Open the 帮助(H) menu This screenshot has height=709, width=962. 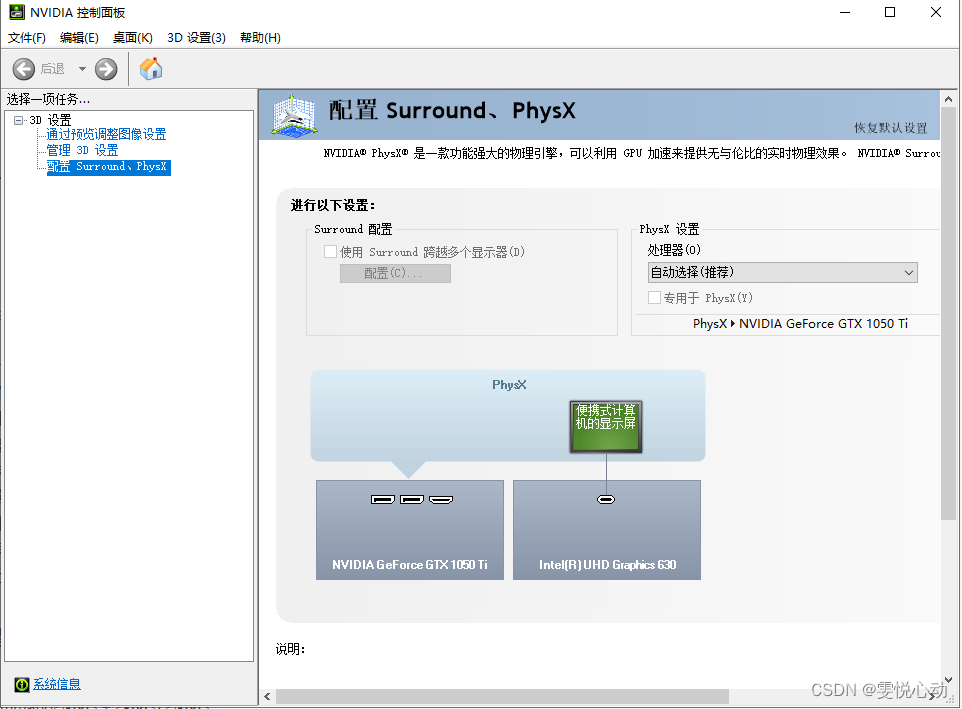tap(260, 37)
